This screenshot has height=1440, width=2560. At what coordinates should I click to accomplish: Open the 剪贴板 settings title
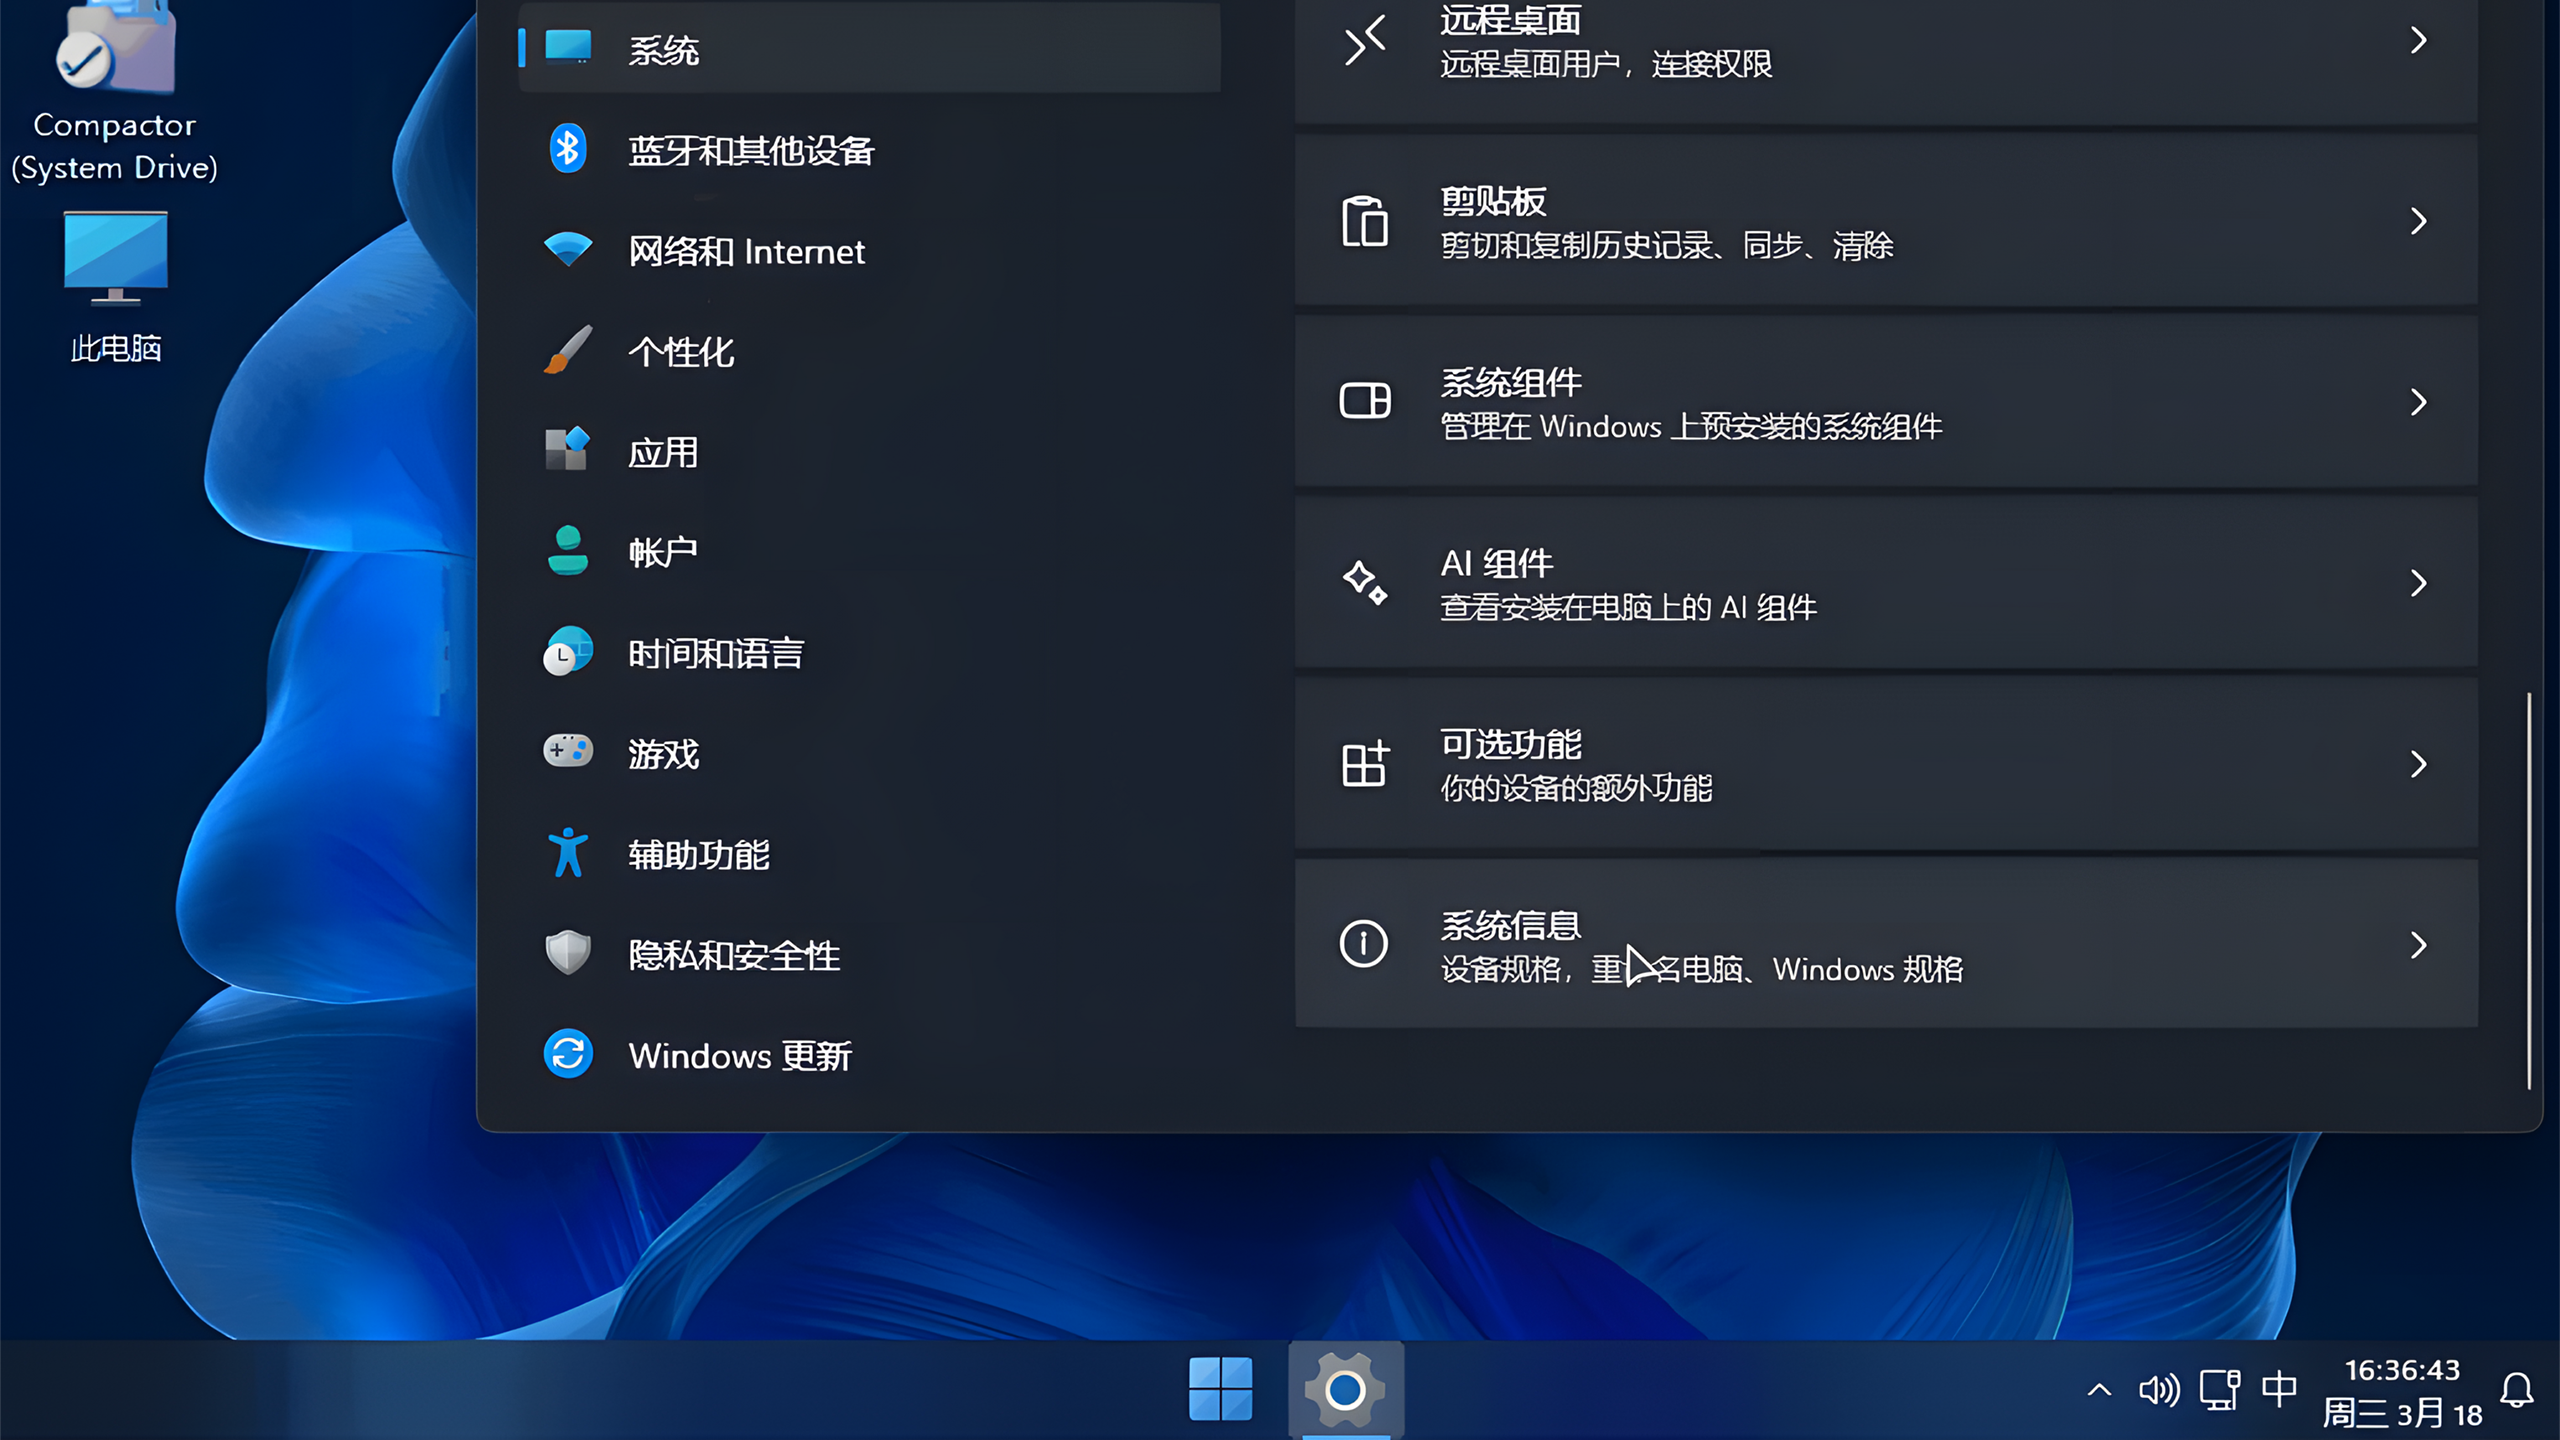pos(1493,201)
